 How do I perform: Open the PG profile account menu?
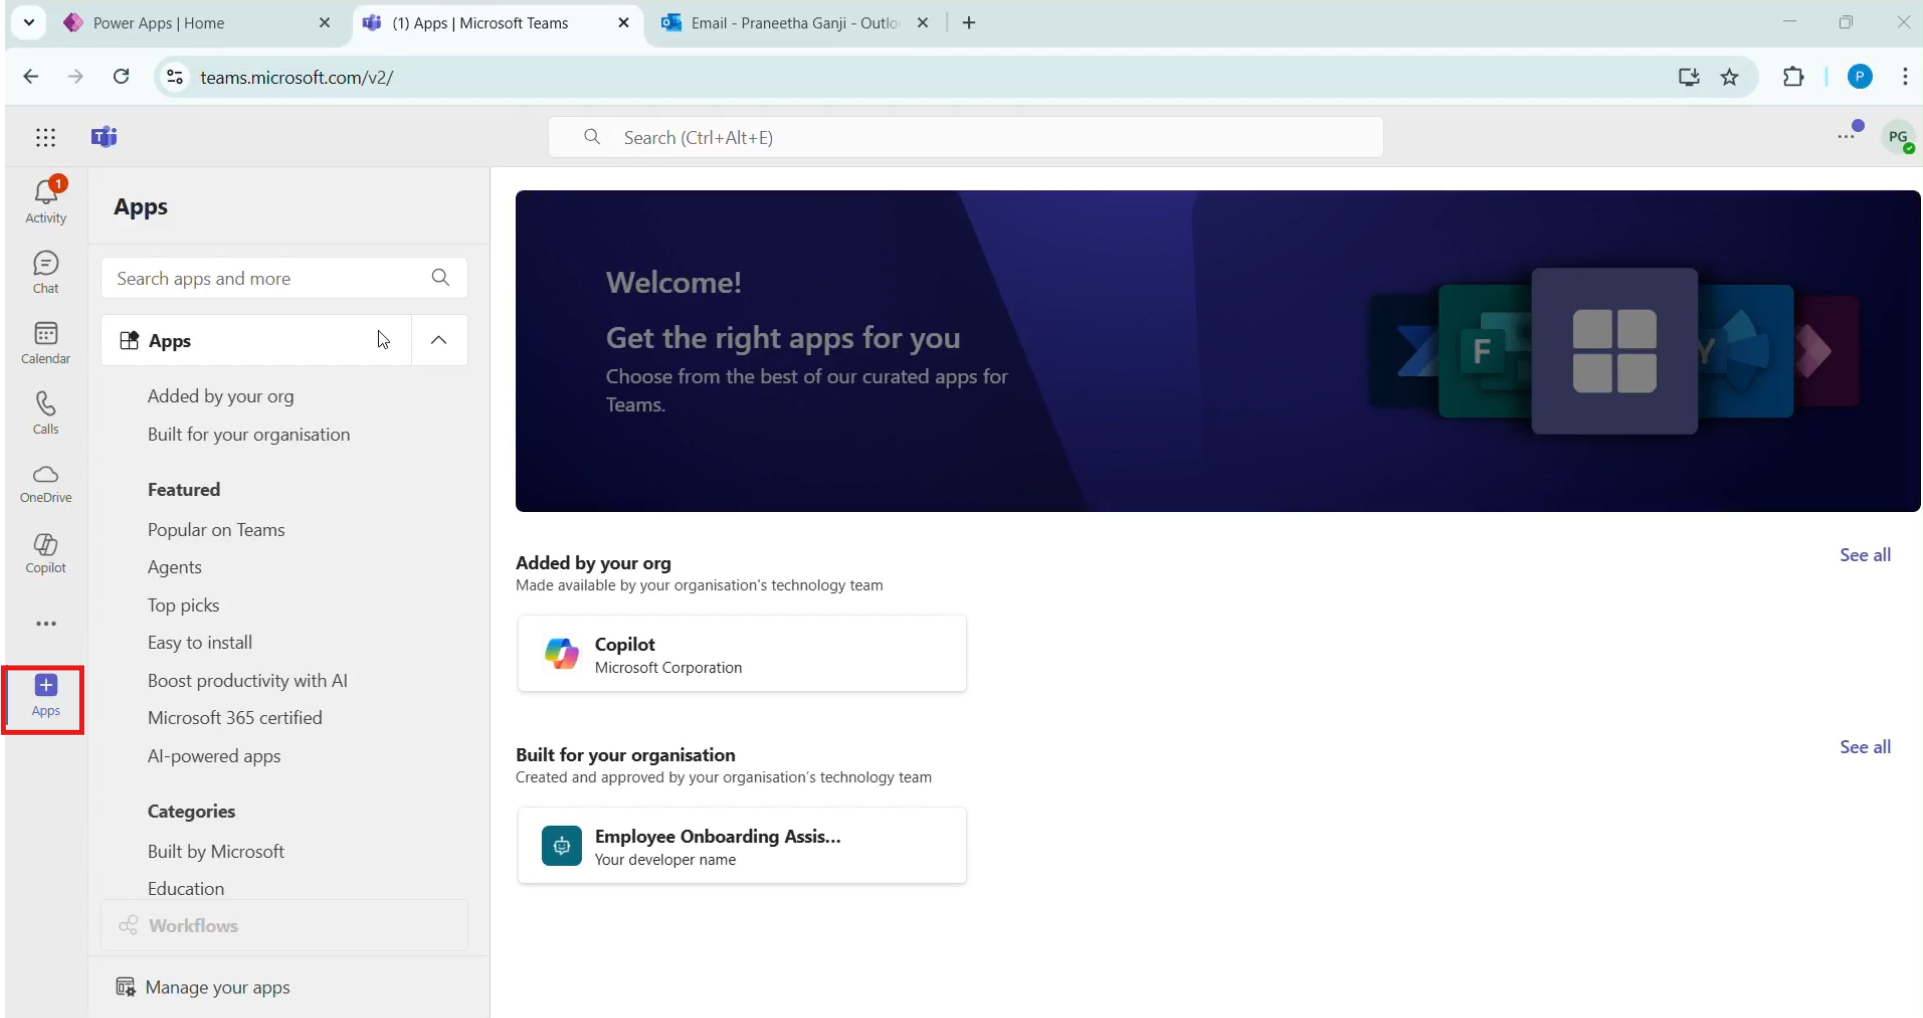(x=1897, y=137)
